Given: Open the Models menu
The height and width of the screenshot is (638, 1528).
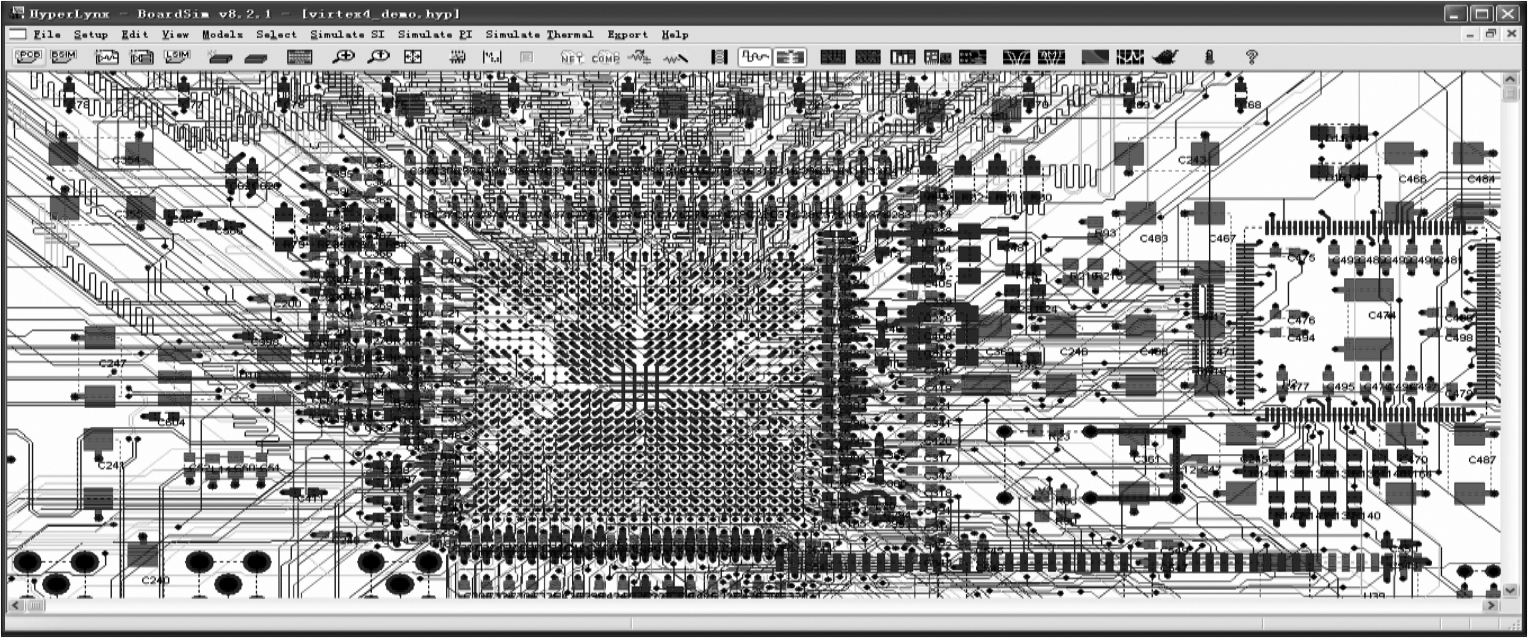Looking at the screenshot, I should [x=222, y=34].
